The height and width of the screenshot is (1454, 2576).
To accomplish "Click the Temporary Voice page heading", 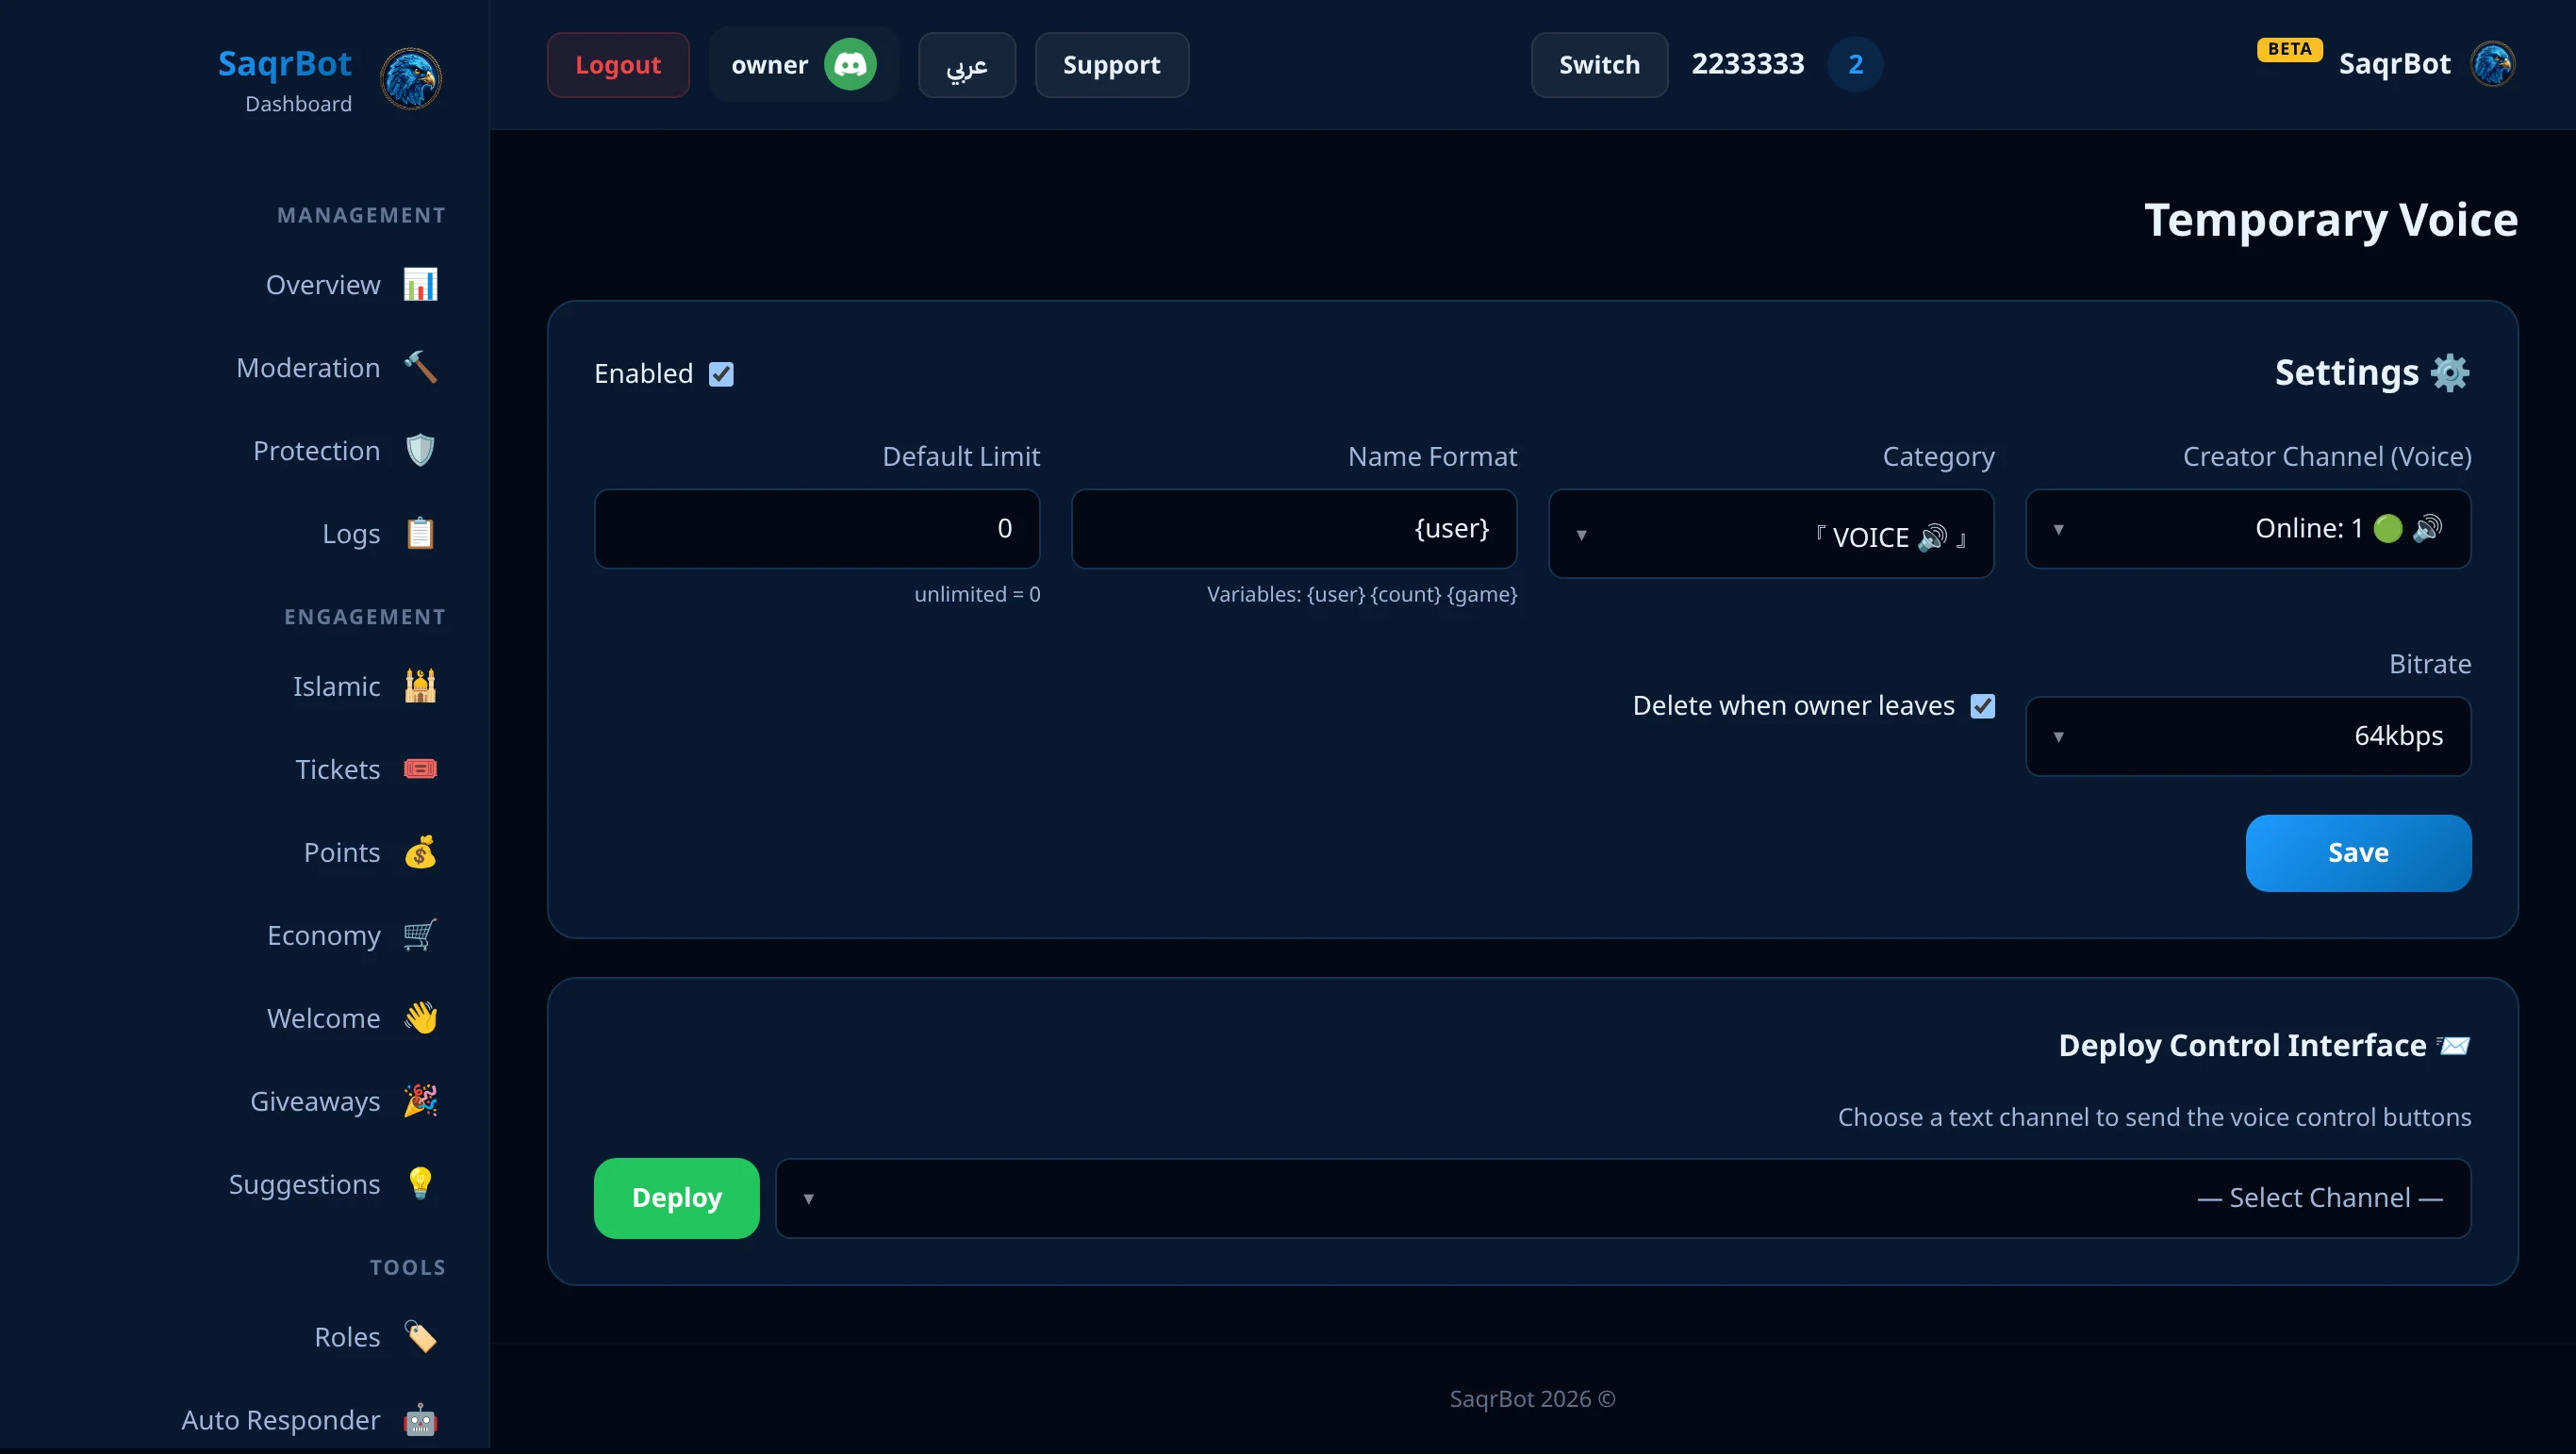I will pyautogui.click(x=2331, y=220).
